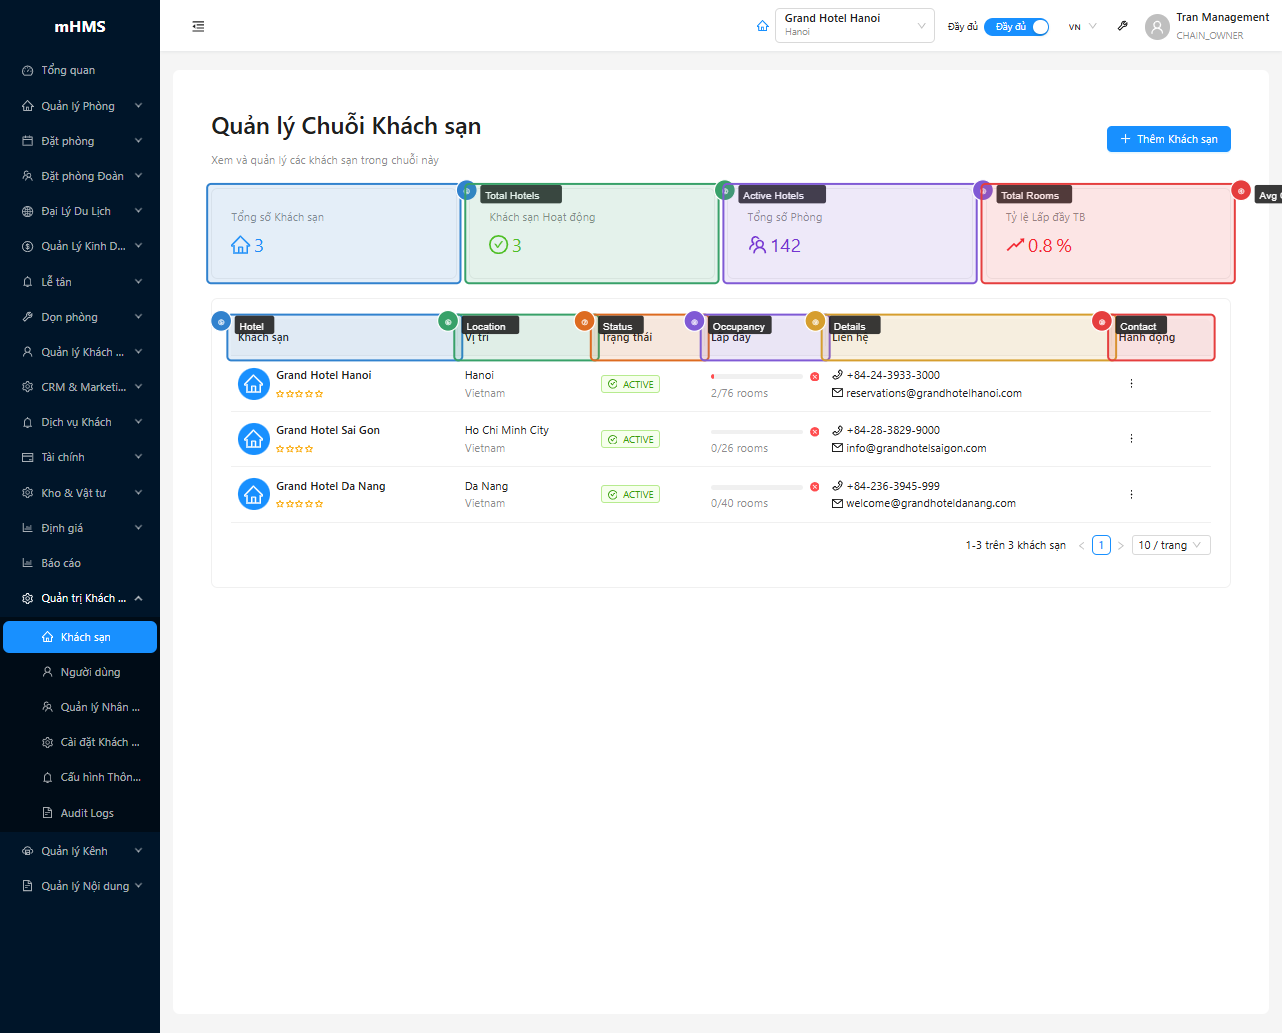Click the sidebar collapse menu icon

click(198, 27)
